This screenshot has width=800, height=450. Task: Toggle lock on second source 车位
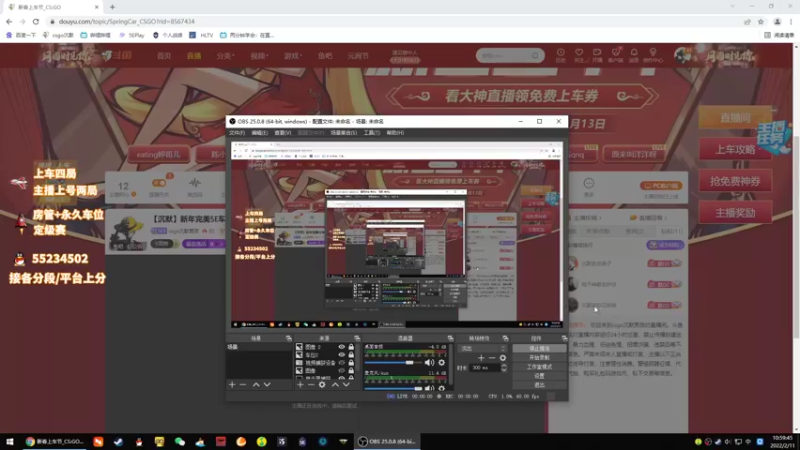pos(351,355)
